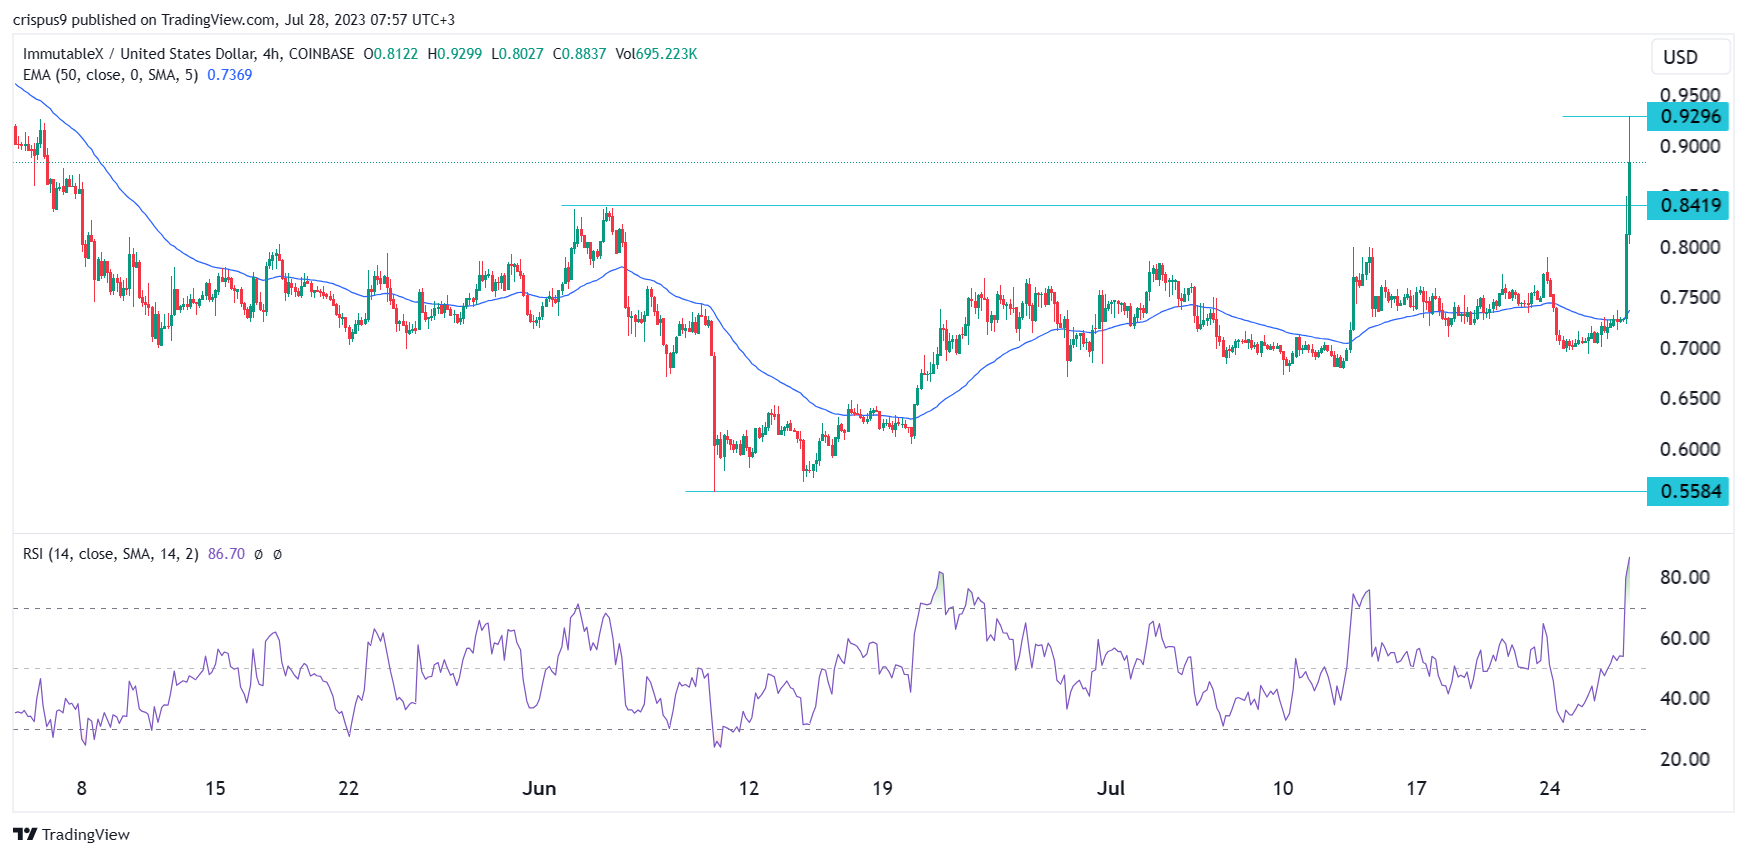Click the TradingView logo icon
This screenshot has width=1747, height=856.
click(25, 834)
